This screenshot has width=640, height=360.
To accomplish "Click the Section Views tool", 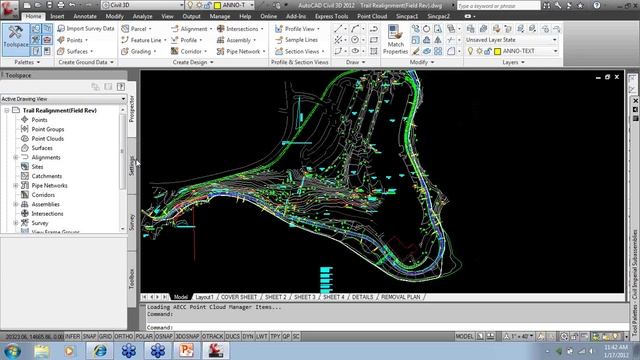I will pyautogui.click(x=300, y=51).
